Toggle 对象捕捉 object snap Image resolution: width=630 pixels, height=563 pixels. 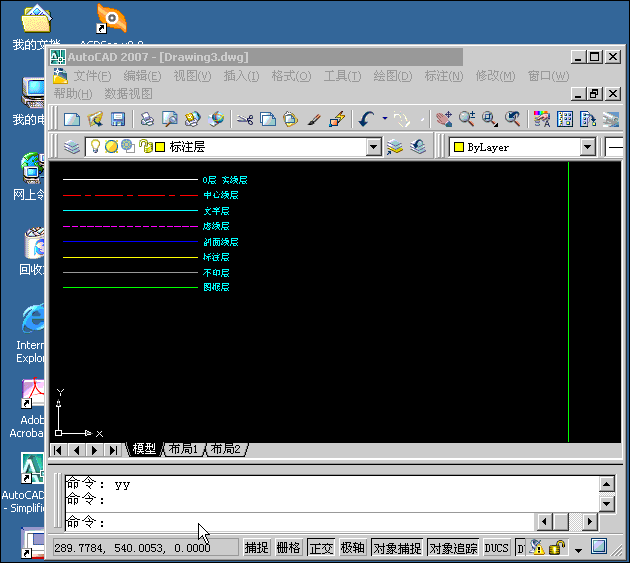click(397, 548)
